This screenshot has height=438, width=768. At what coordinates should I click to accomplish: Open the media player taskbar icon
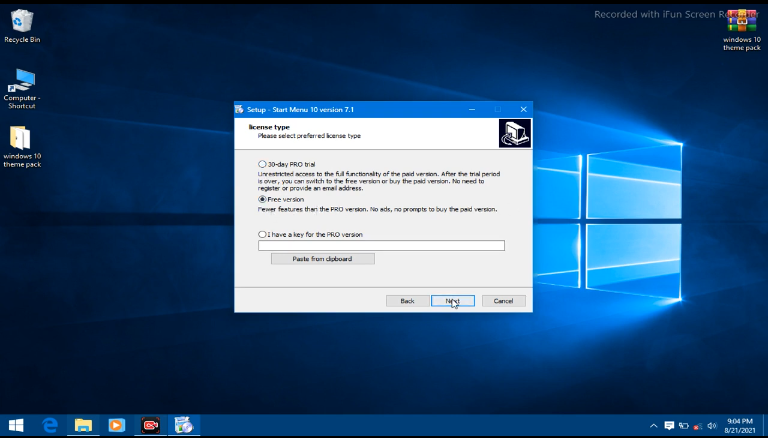[x=117, y=425]
